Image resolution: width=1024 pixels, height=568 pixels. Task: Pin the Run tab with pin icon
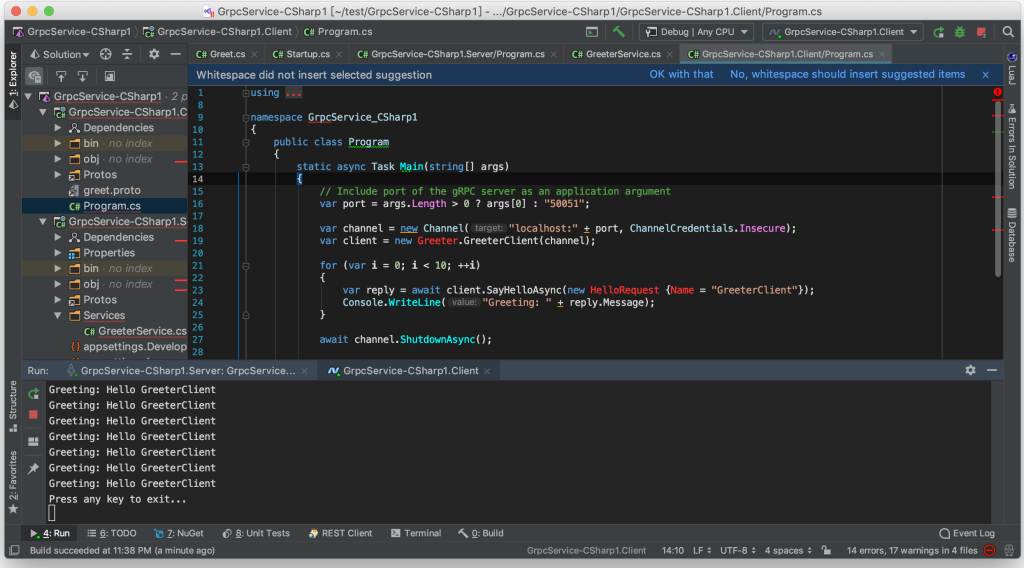tap(33, 468)
